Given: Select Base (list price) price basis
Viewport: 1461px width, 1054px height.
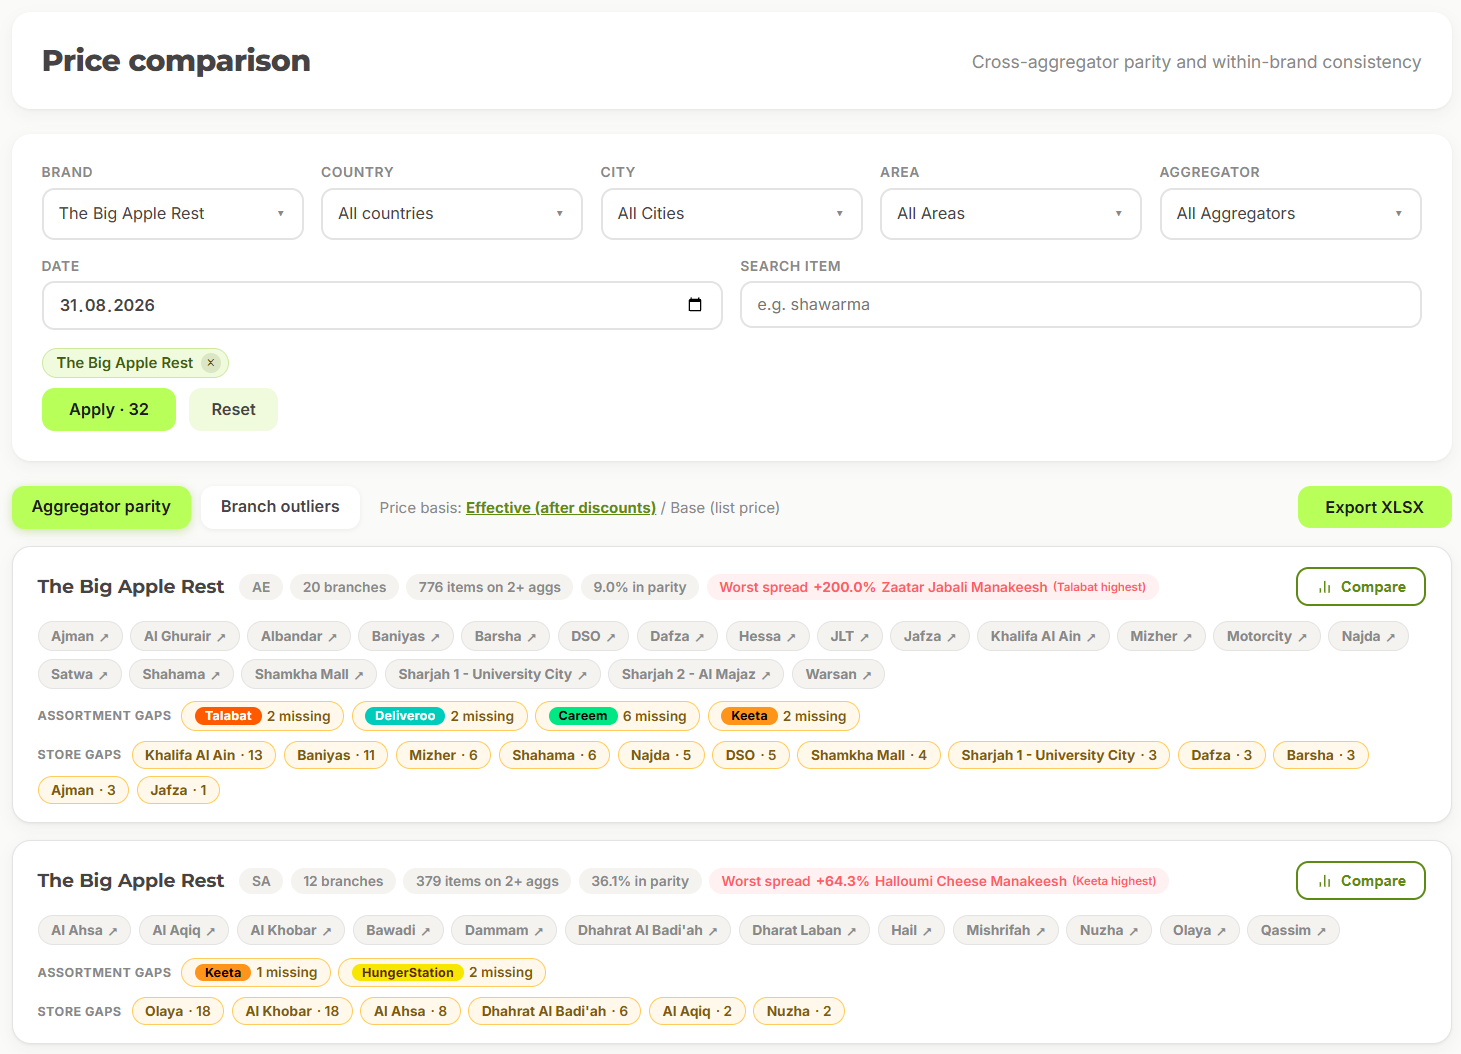Looking at the screenshot, I should (x=725, y=508).
